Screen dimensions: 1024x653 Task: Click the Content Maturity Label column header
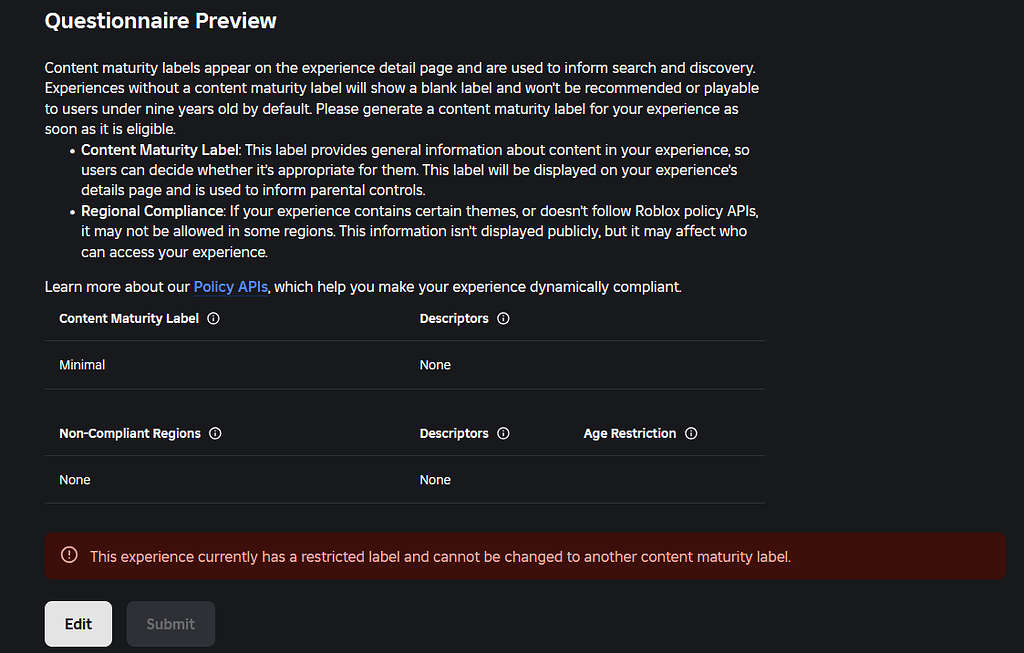(x=128, y=318)
